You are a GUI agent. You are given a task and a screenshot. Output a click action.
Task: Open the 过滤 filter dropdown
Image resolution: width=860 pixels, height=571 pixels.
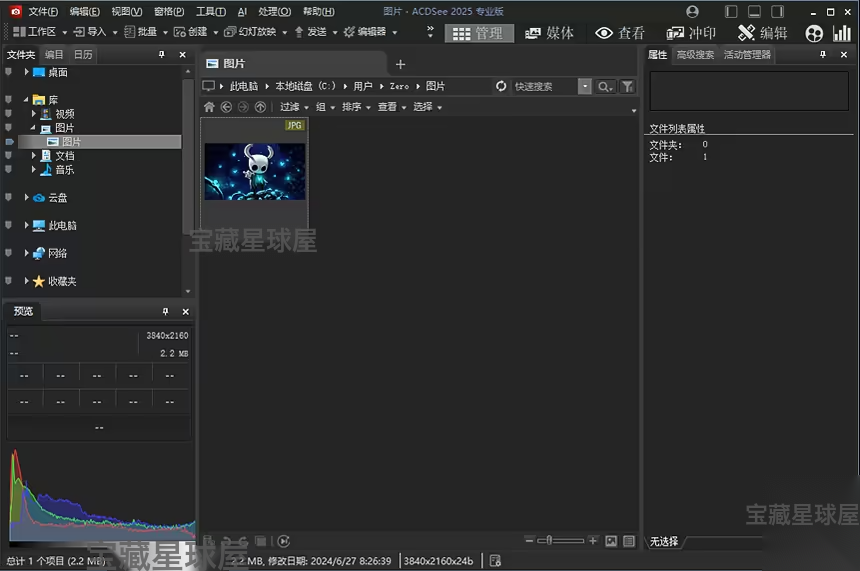pyautogui.click(x=295, y=107)
